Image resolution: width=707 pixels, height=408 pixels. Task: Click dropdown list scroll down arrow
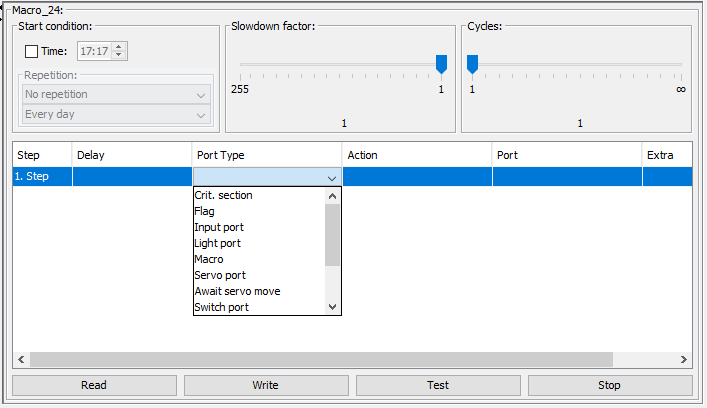point(332,307)
